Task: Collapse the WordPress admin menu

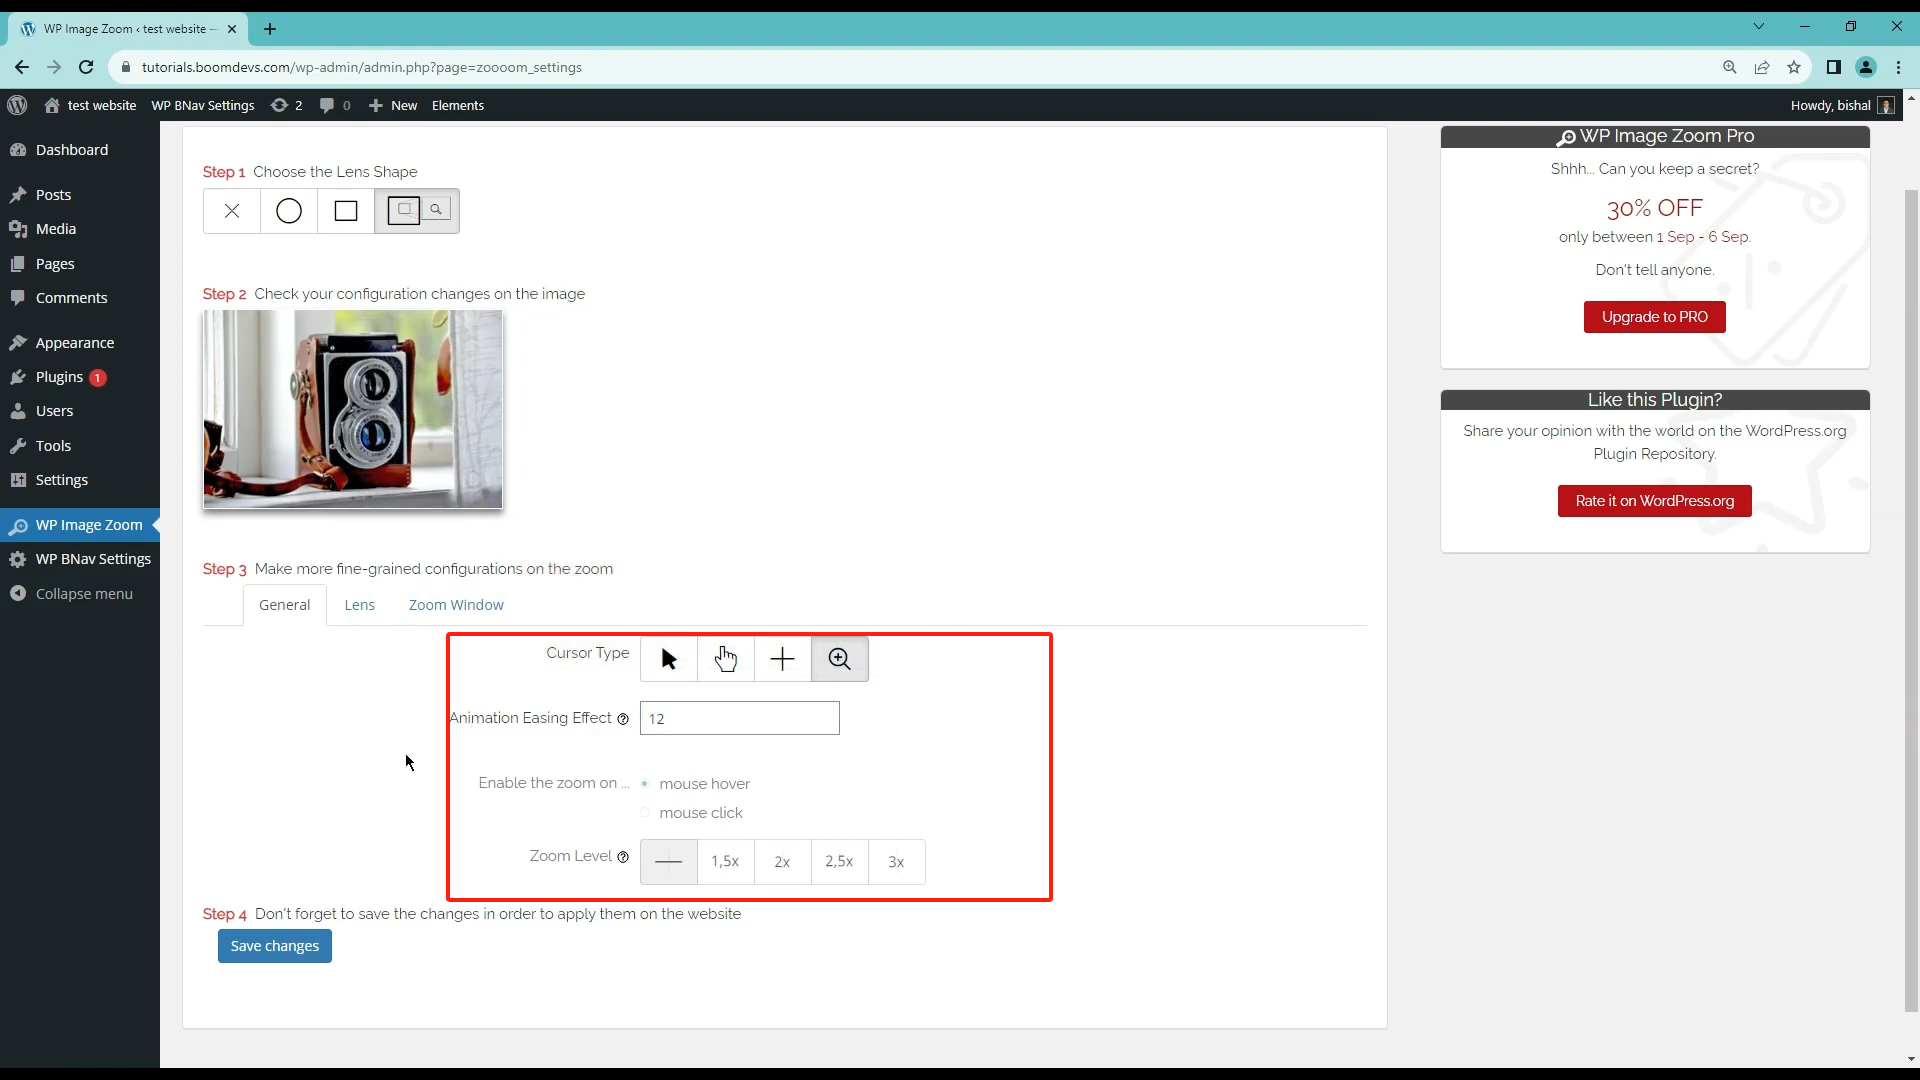Action: coord(84,594)
